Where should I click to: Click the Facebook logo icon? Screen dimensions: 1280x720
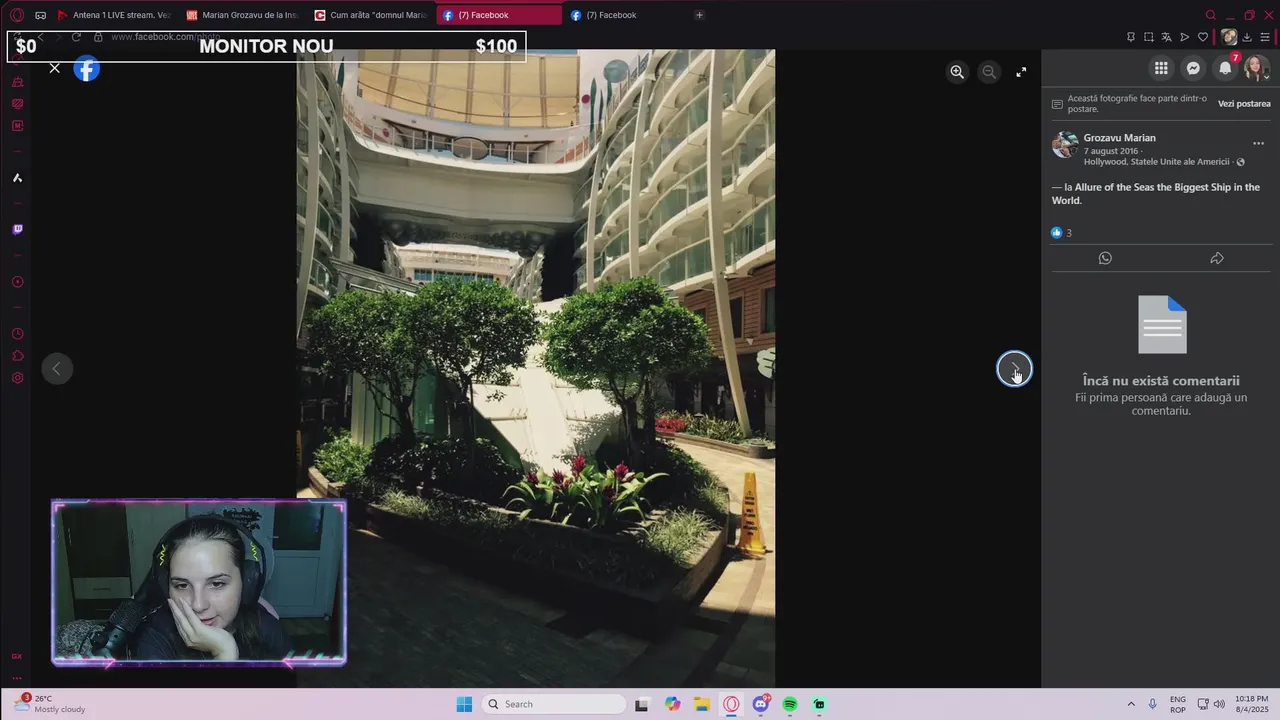(x=87, y=69)
